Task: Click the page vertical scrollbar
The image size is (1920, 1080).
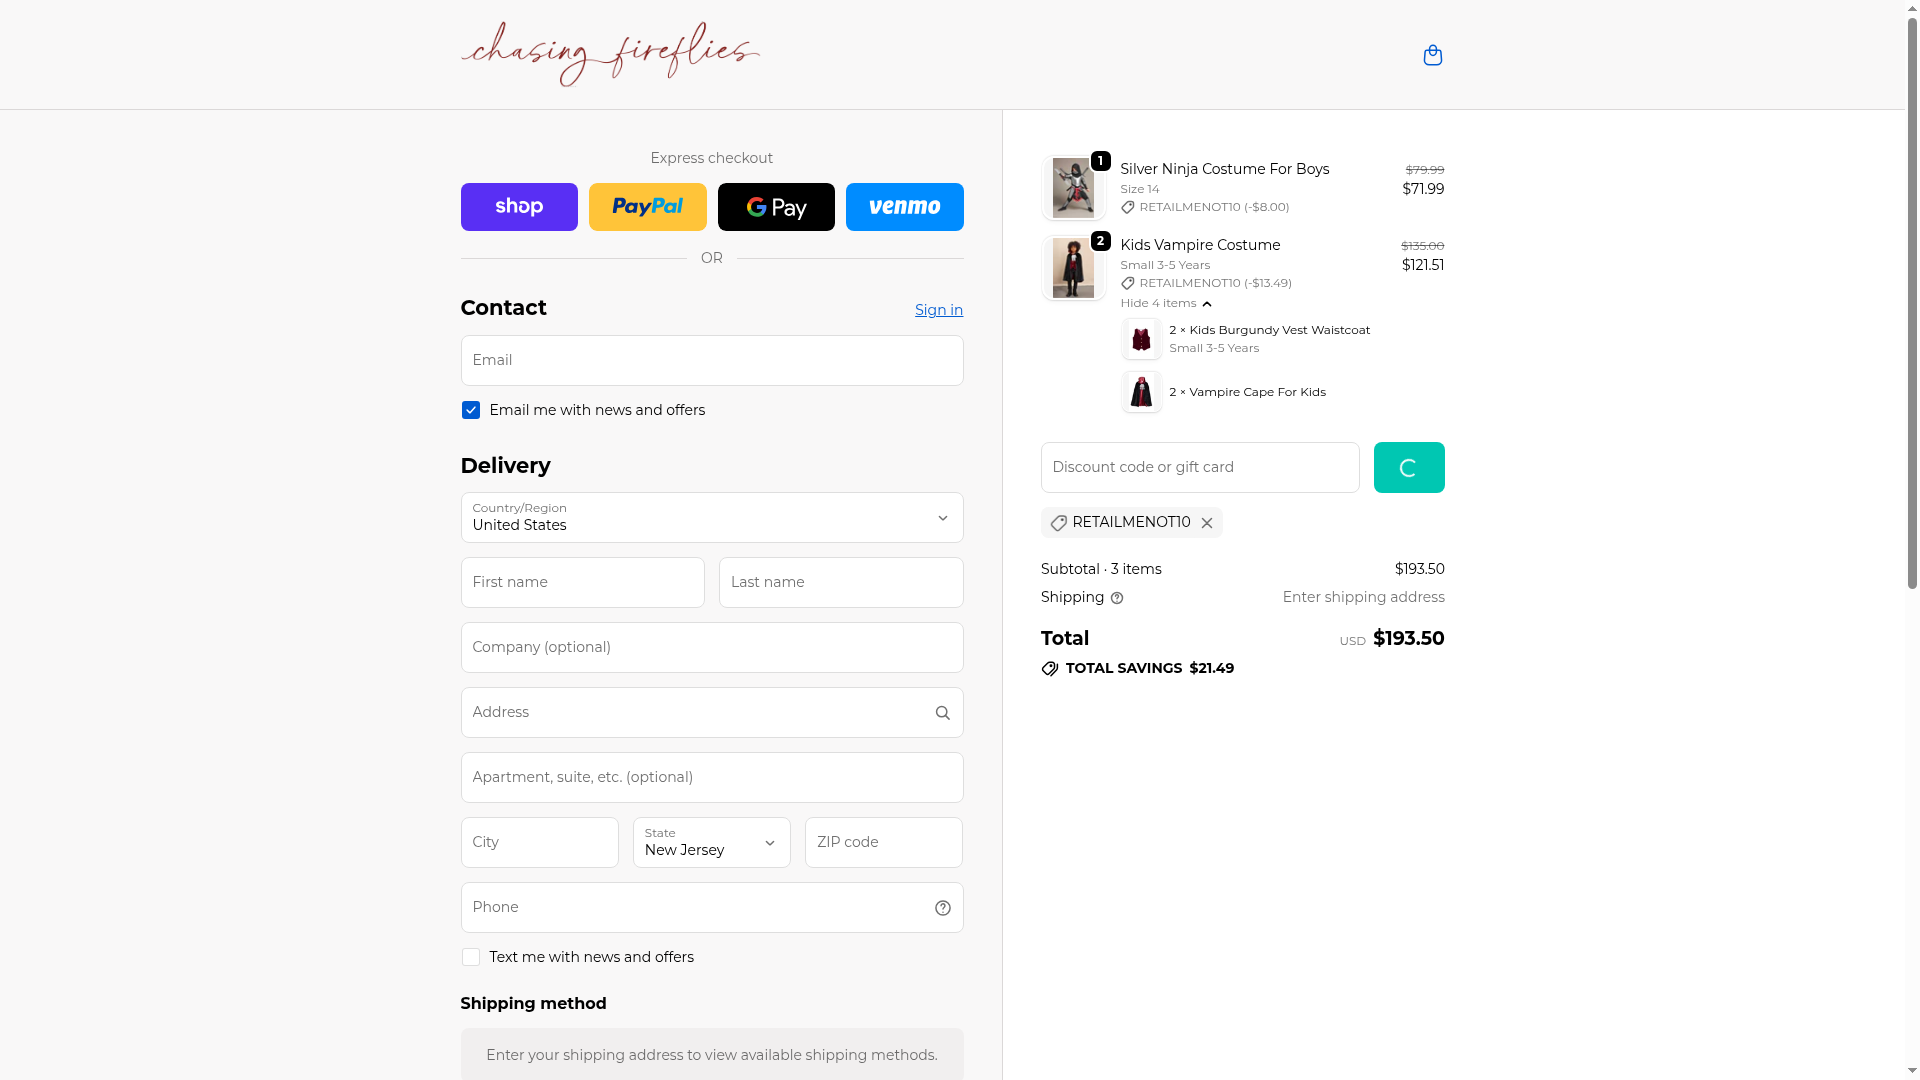Action: coord(1912,300)
